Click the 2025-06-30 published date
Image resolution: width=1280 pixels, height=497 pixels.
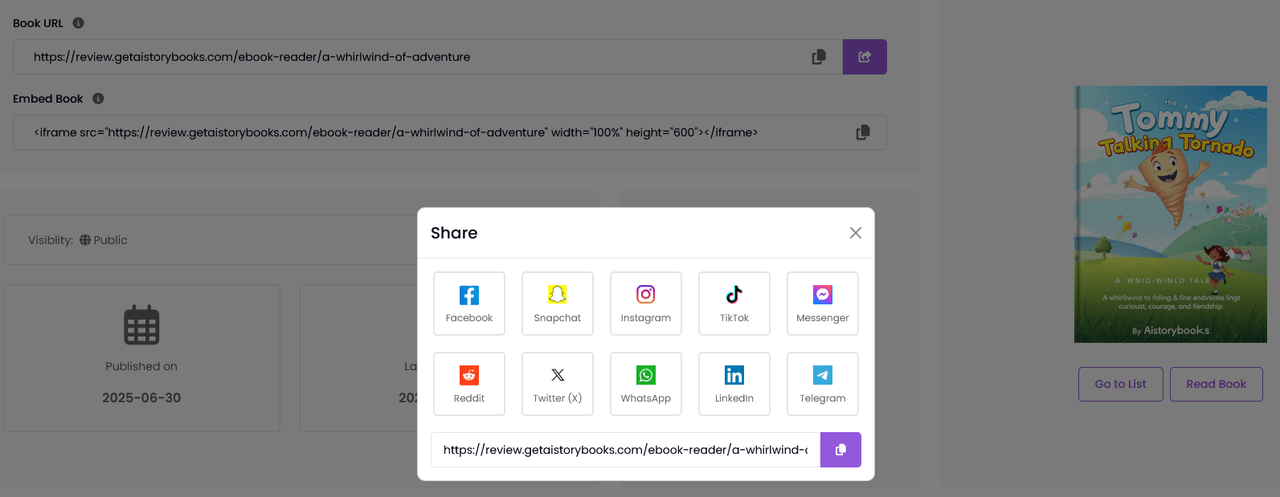point(142,397)
